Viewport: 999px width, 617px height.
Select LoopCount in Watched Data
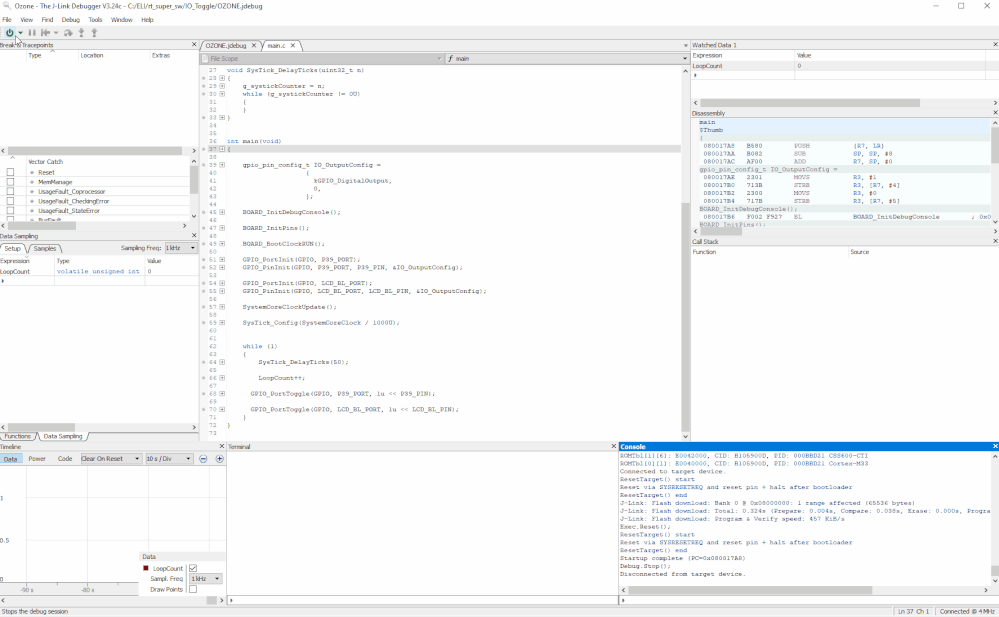[707, 66]
